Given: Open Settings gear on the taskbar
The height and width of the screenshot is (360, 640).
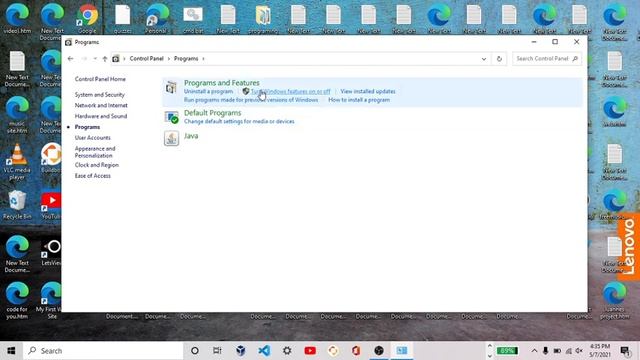Looking at the screenshot, I should (x=287, y=351).
